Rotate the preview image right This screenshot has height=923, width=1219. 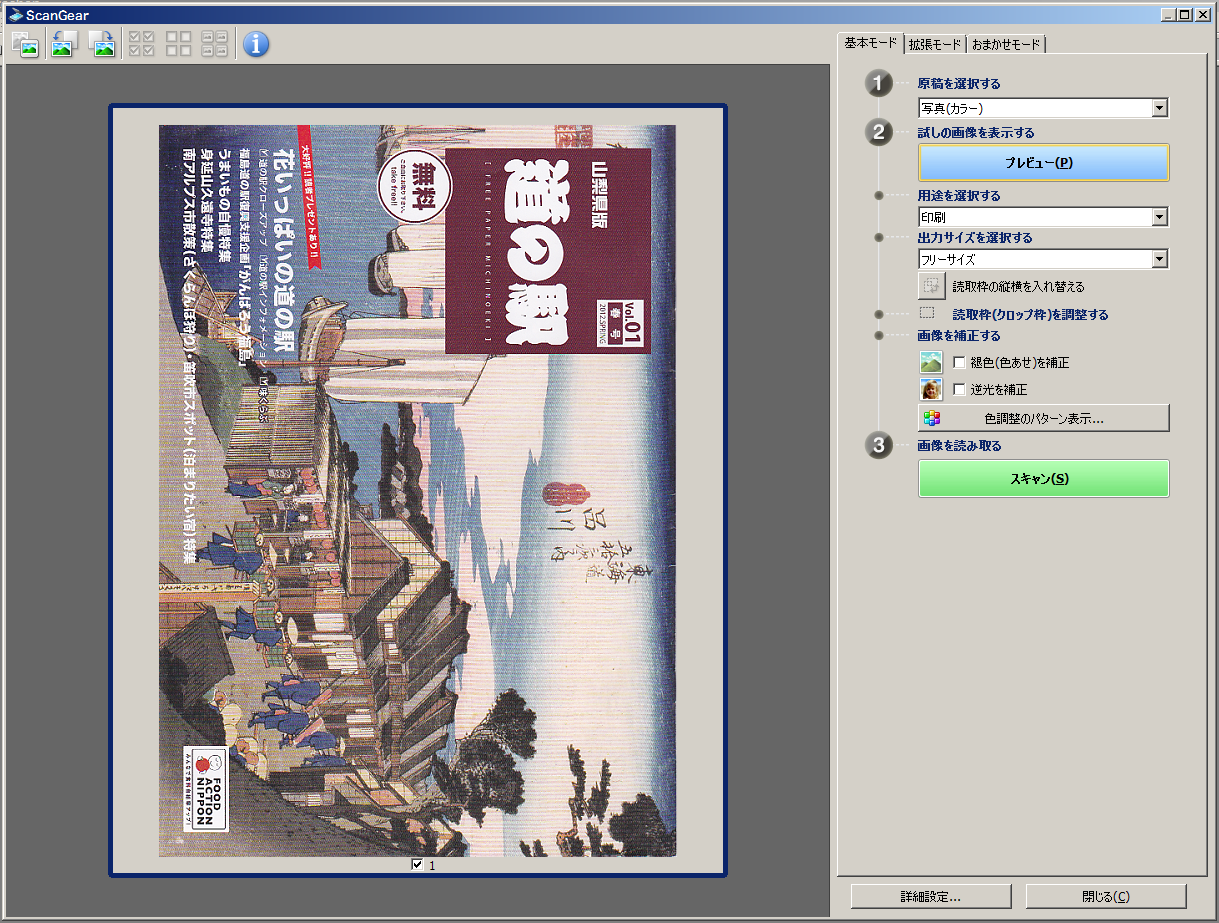tap(102, 44)
